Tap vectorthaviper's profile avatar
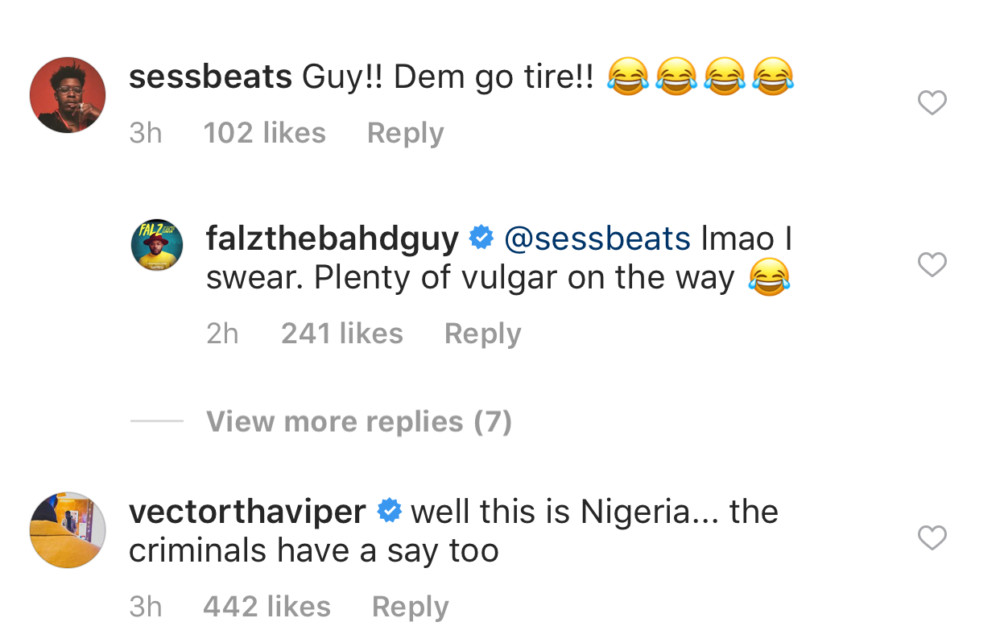The height and width of the screenshot is (643, 1000). (67, 529)
